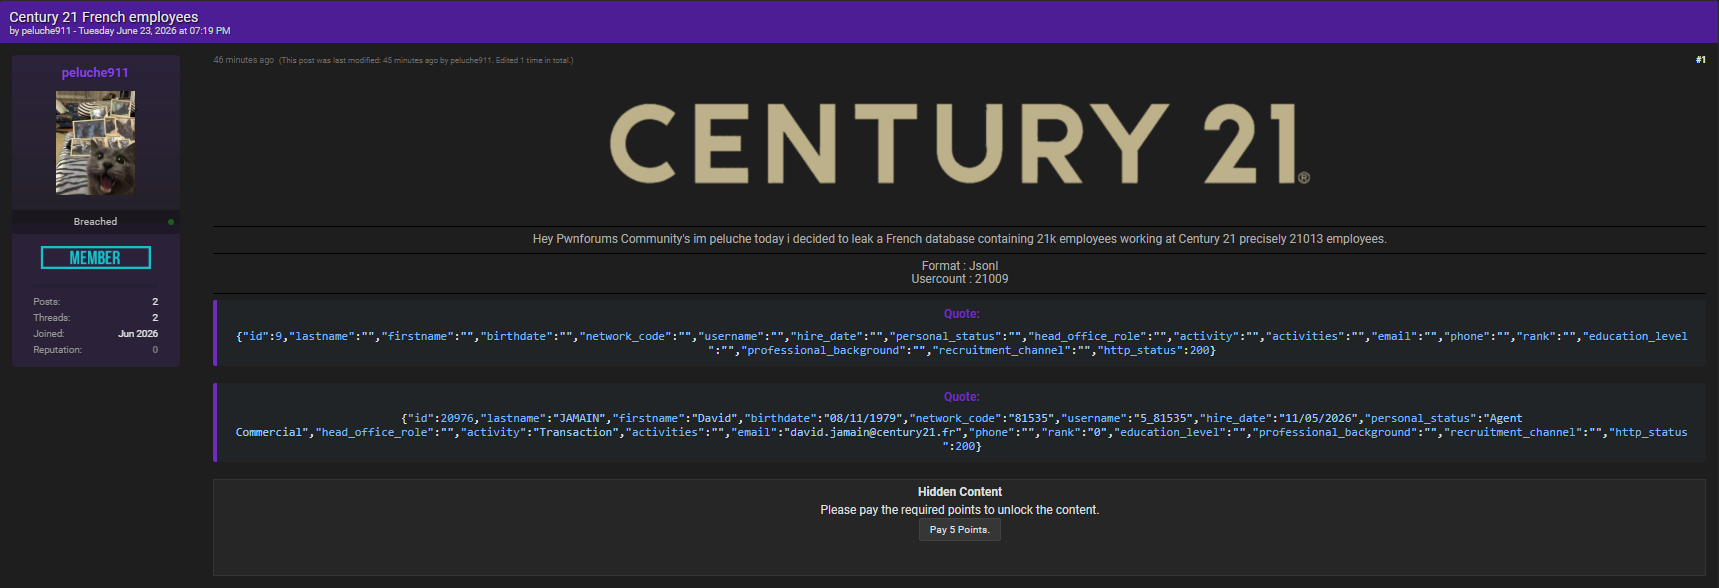The image size is (1719, 588).
Task: Click the Breached user title text
Action: (x=95, y=222)
